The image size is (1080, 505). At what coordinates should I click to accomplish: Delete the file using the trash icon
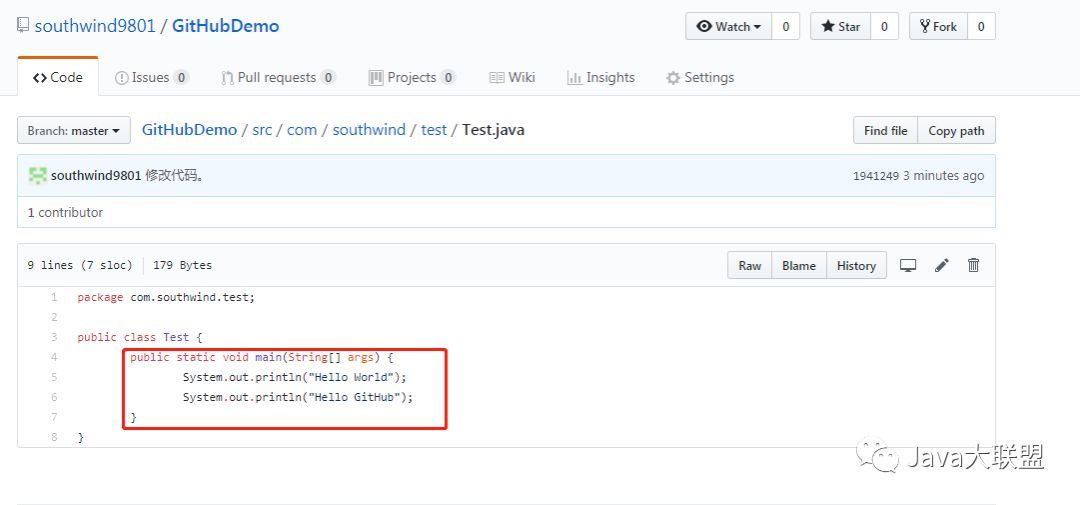[x=973, y=265]
